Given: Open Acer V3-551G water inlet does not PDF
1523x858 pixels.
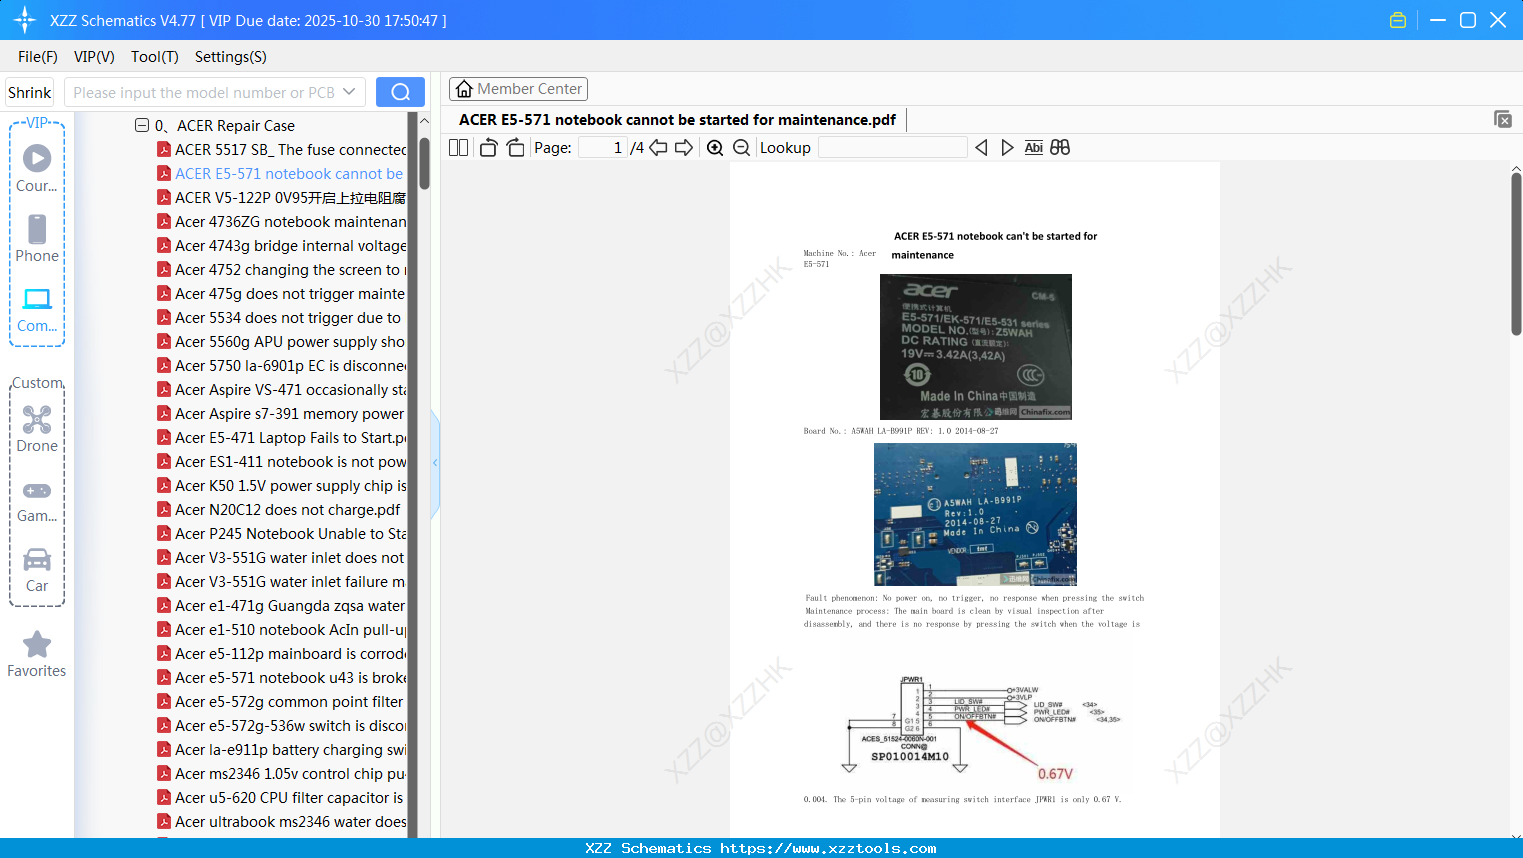Looking at the screenshot, I should pos(282,558).
